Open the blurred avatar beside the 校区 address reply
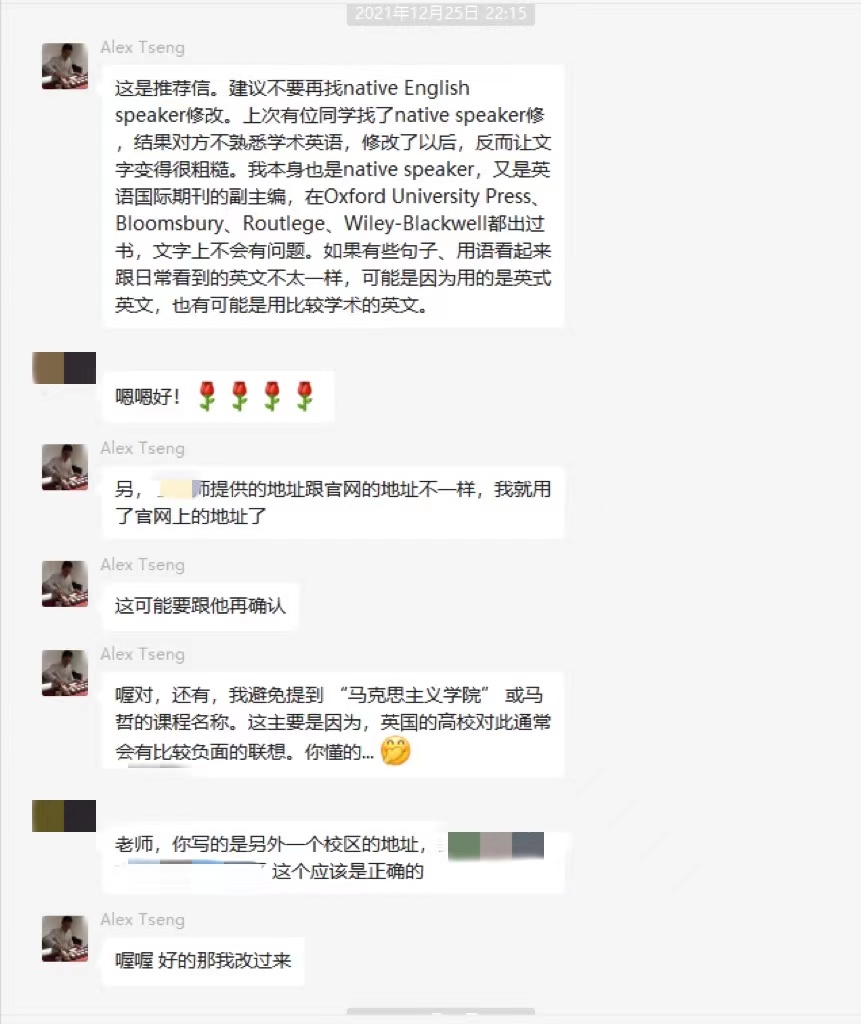This screenshot has width=861, height=1024. point(64,816)
